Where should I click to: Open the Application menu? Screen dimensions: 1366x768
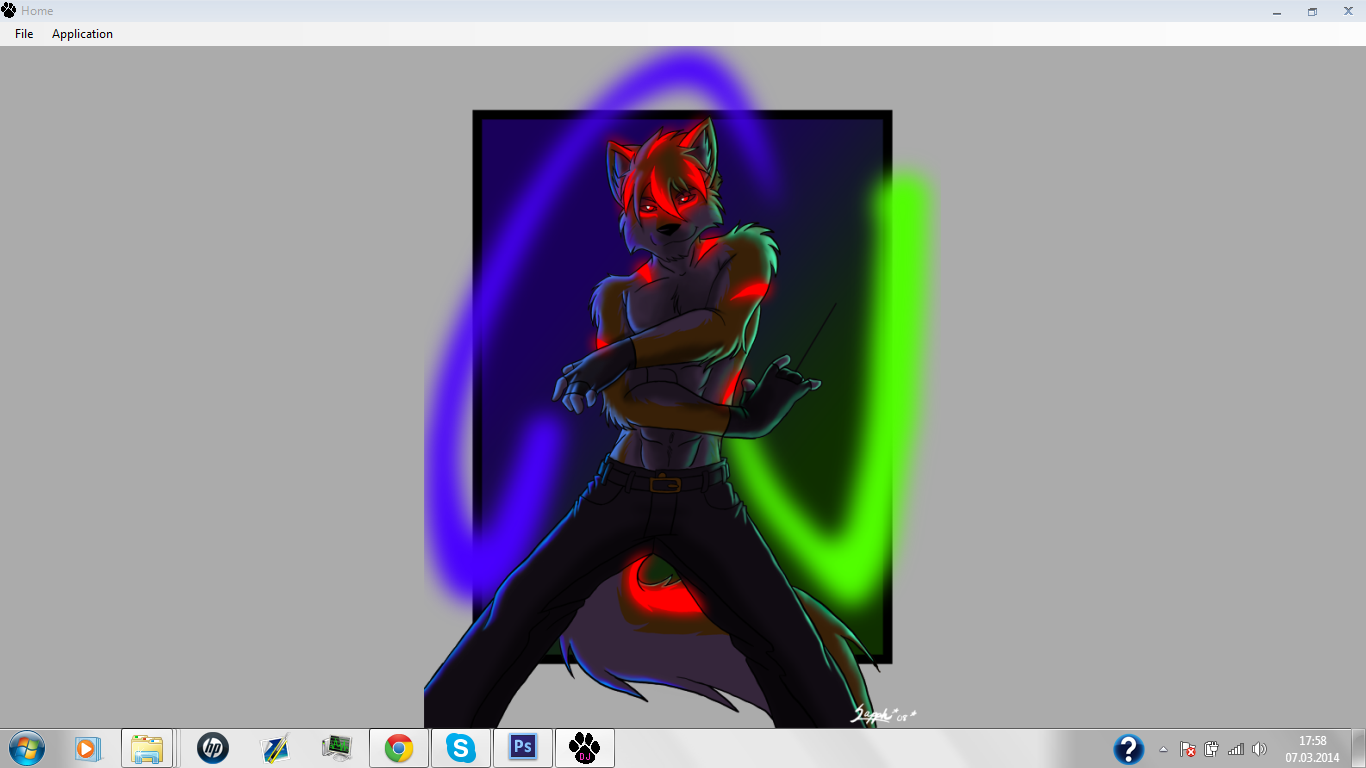(x=82, y=34)
